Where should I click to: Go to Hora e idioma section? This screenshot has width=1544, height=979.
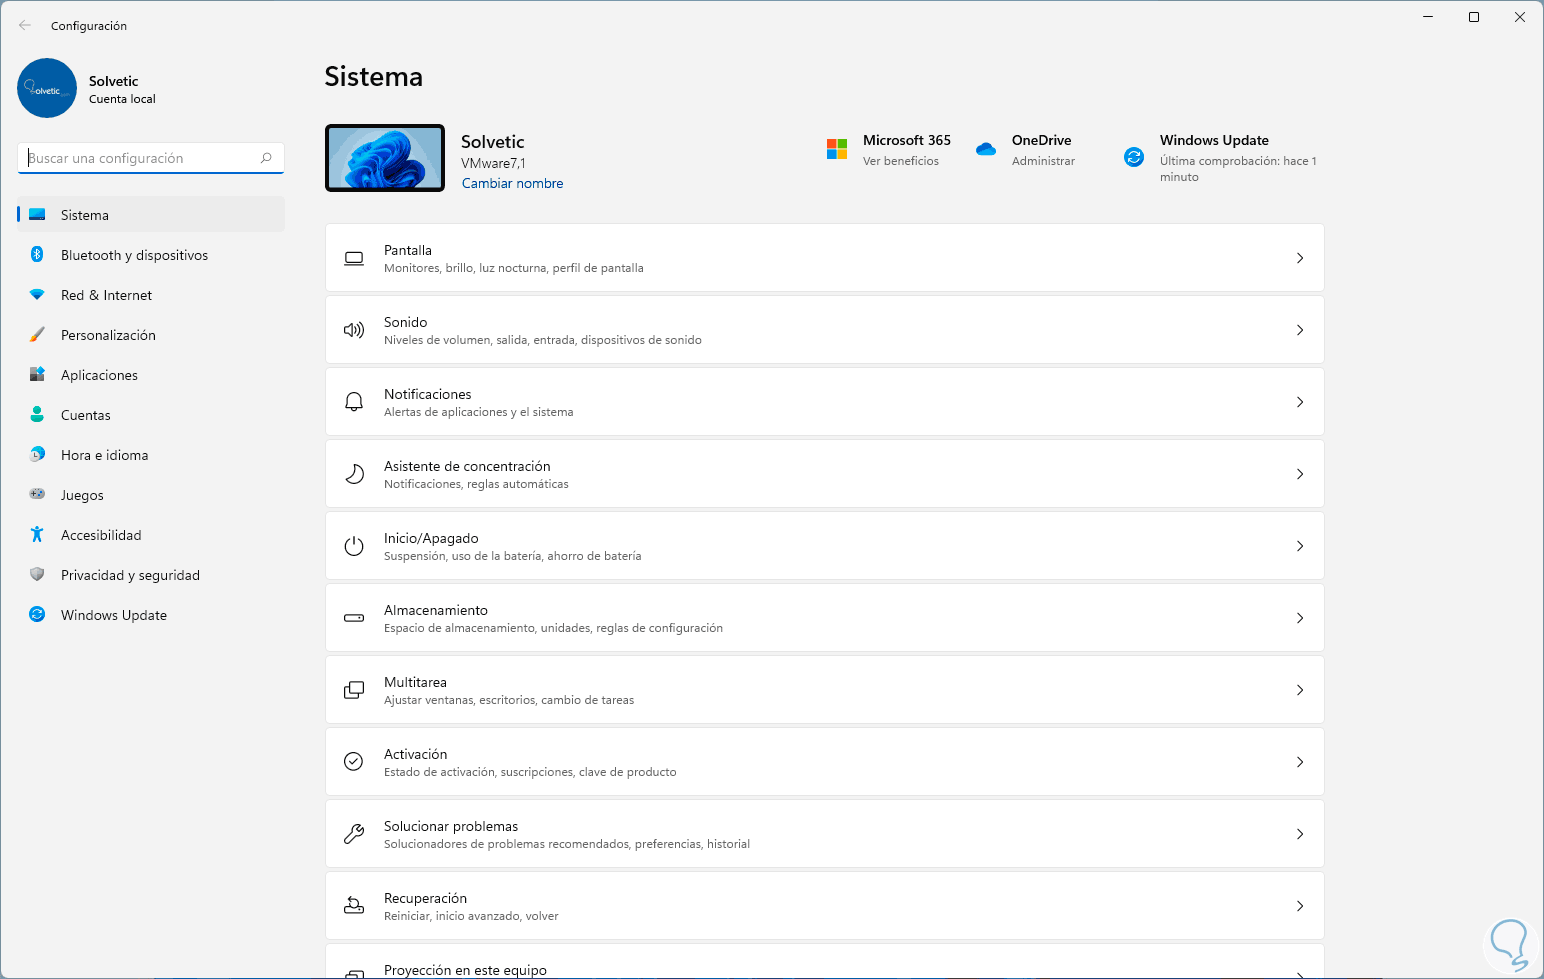click(x=104, y=455)
